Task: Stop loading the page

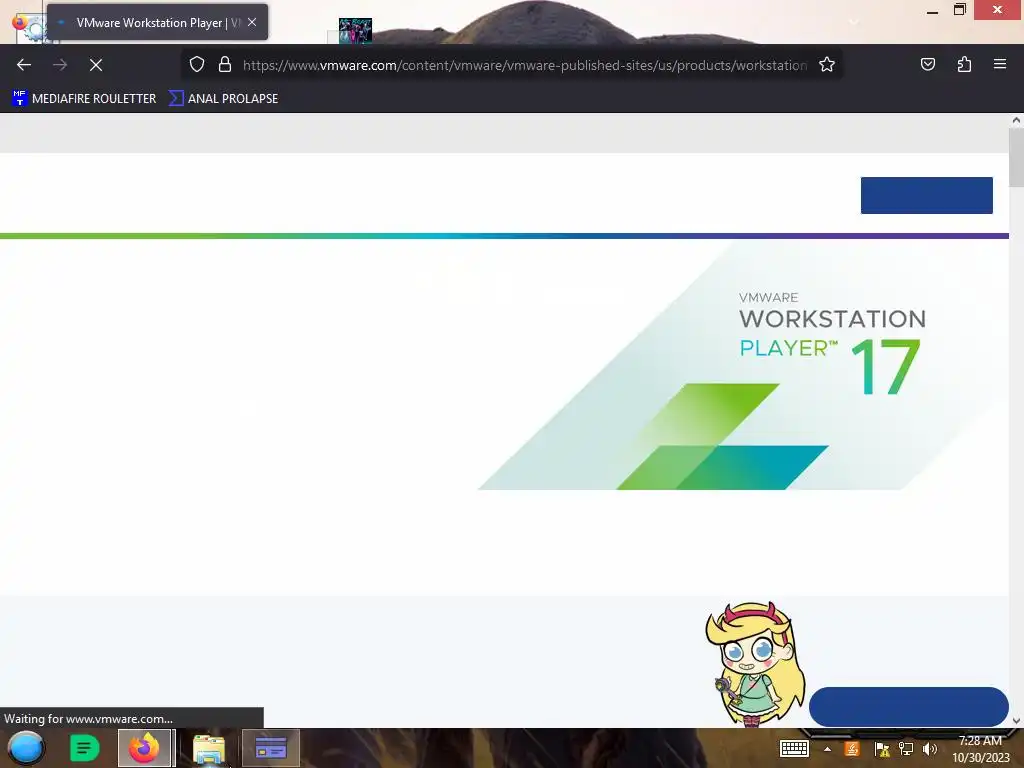Action: tap(96, 65)
